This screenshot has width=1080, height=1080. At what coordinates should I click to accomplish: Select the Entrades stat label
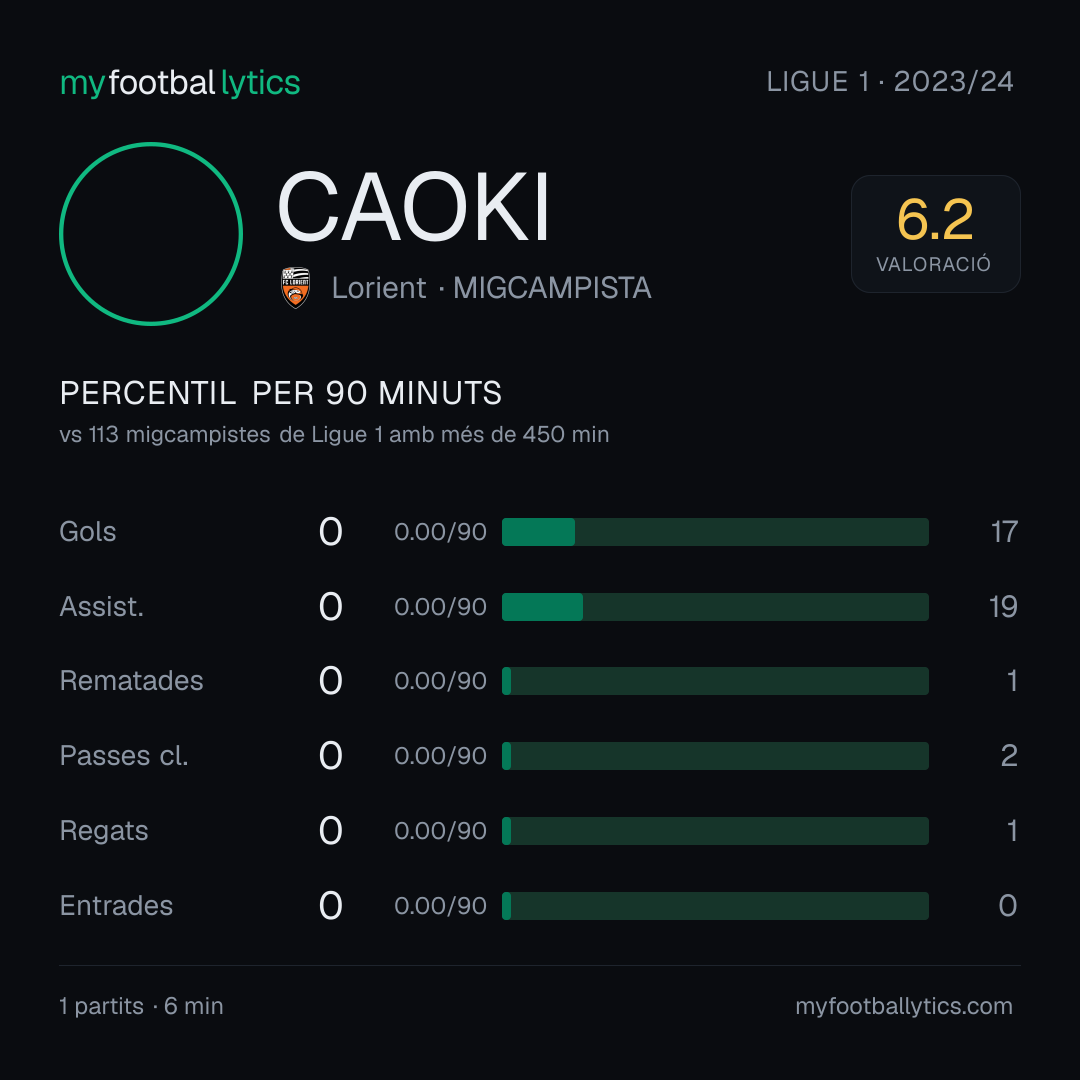coord(116,906)
